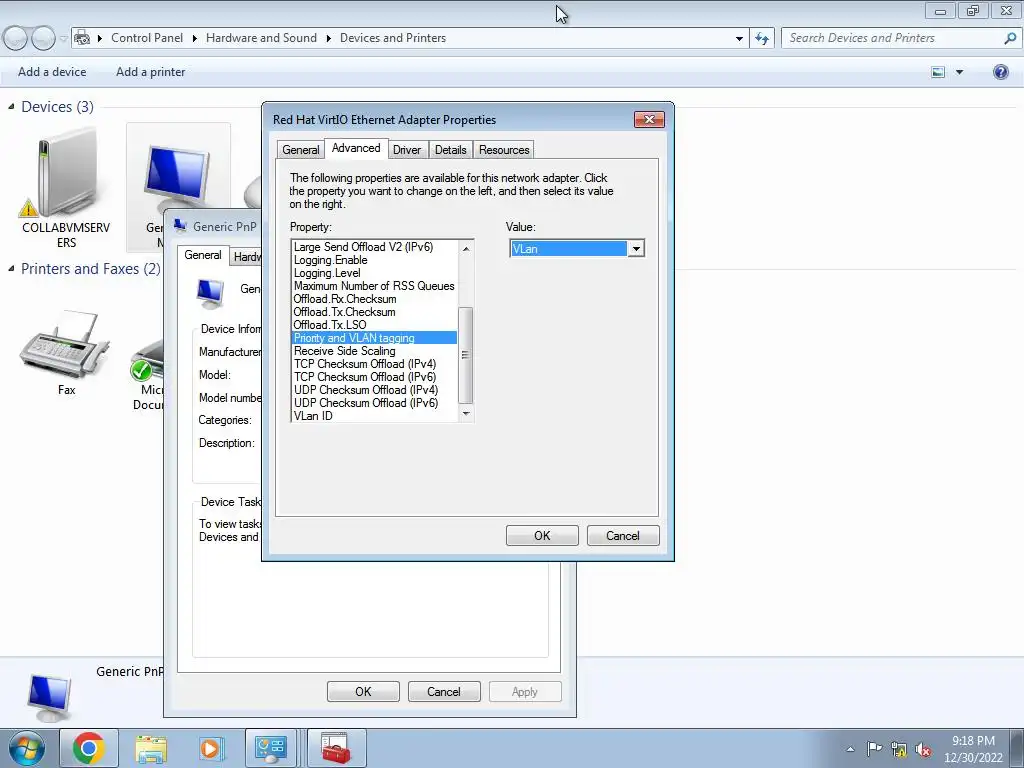
Task: Open the Driver tab
Action: point(407,150)
